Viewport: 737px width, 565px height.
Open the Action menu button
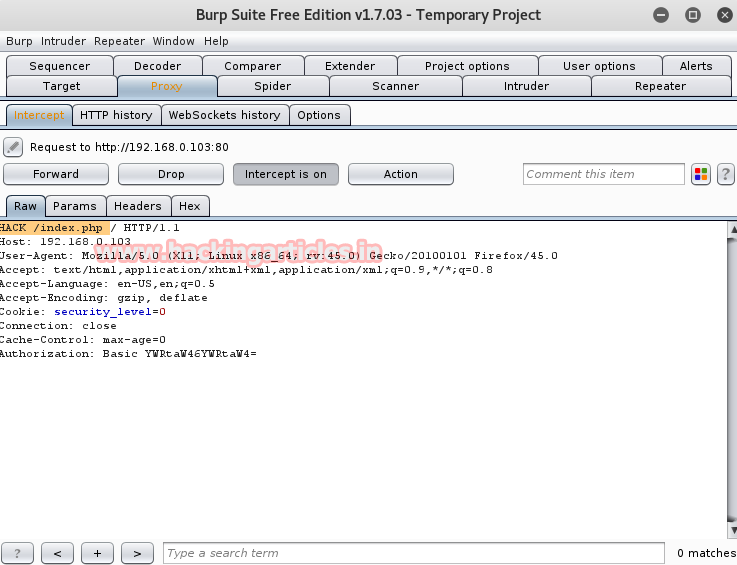pyautogui.click(x=400, y=174)
